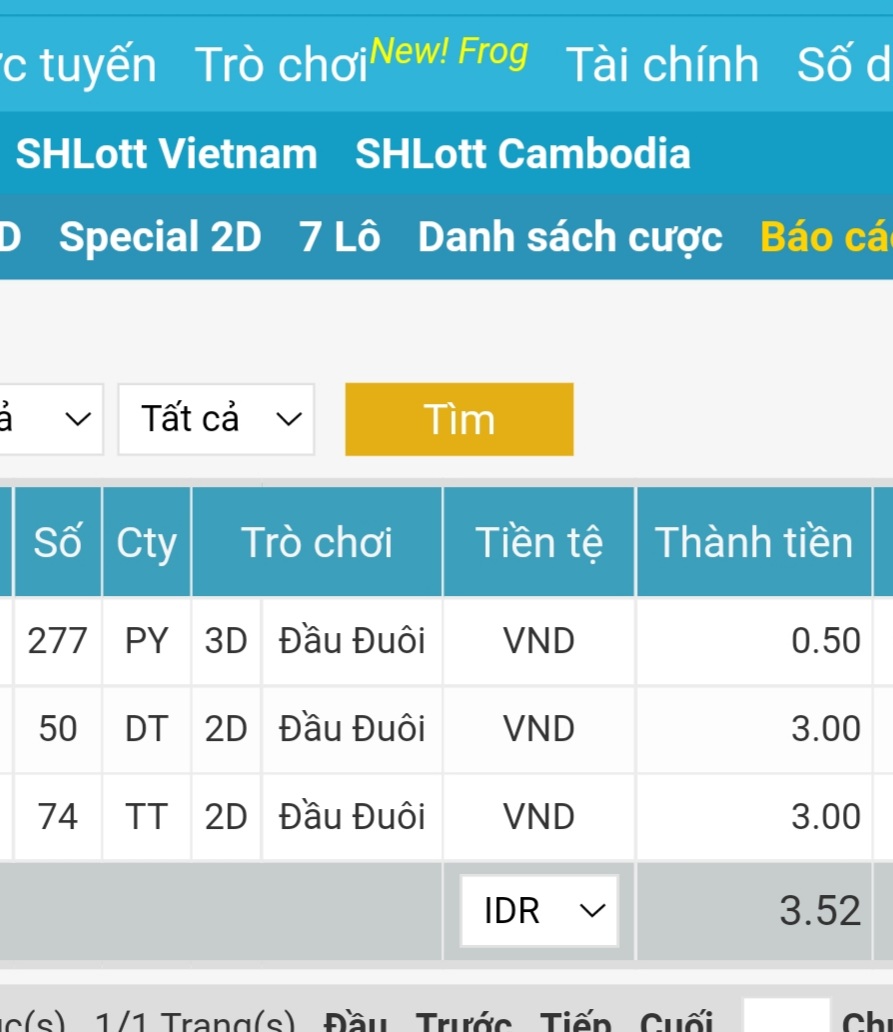893x1032 pixels.
Task: Switch to SHLott Vietnam tab
Action: (166, 154)
